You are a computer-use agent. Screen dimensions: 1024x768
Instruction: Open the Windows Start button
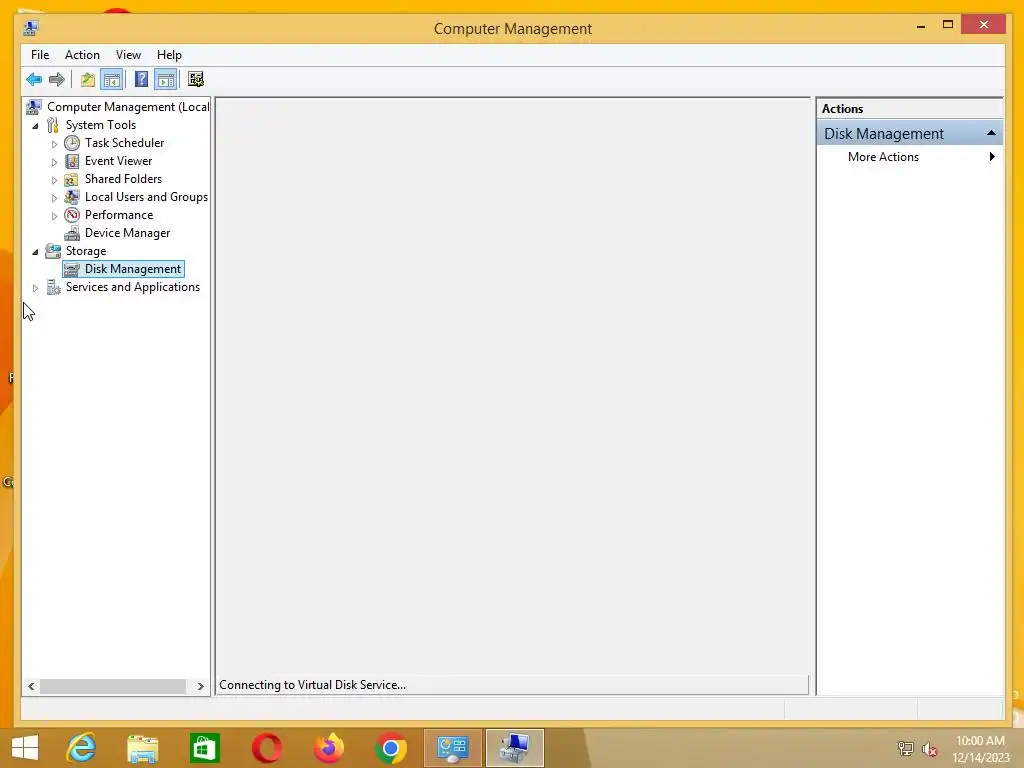click(x=25, y=748)
